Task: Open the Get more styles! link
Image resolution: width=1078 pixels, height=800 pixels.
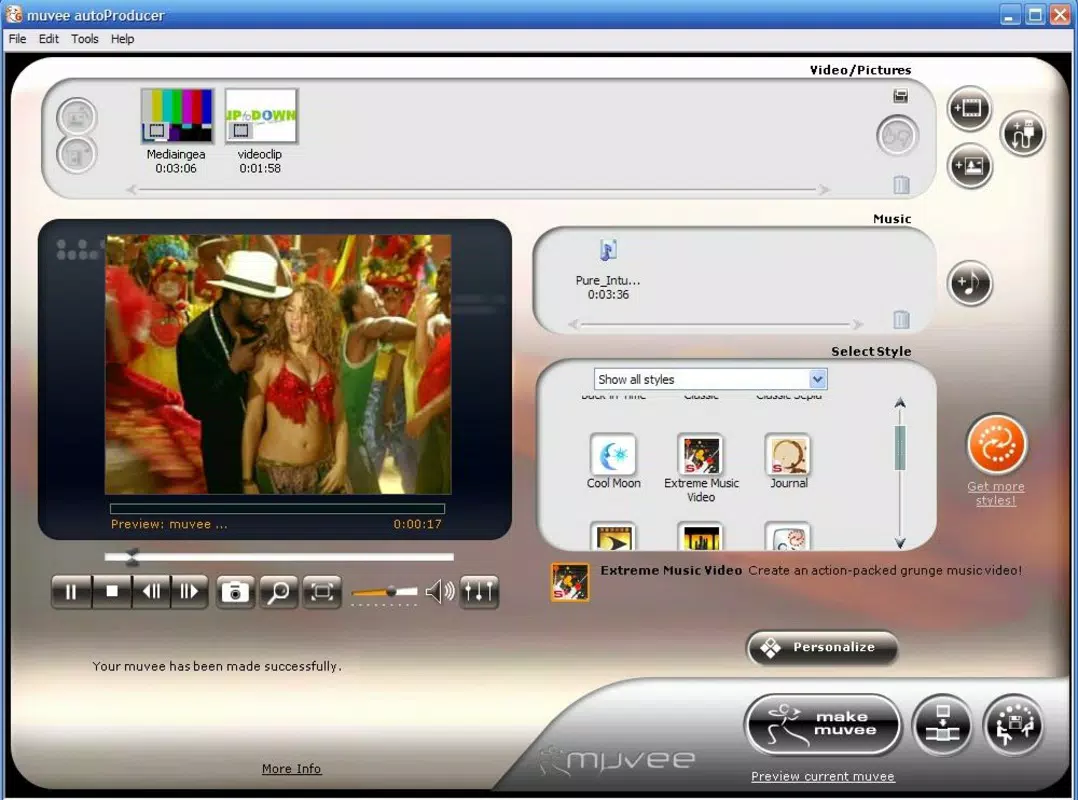Action: [x=996, y=493]
